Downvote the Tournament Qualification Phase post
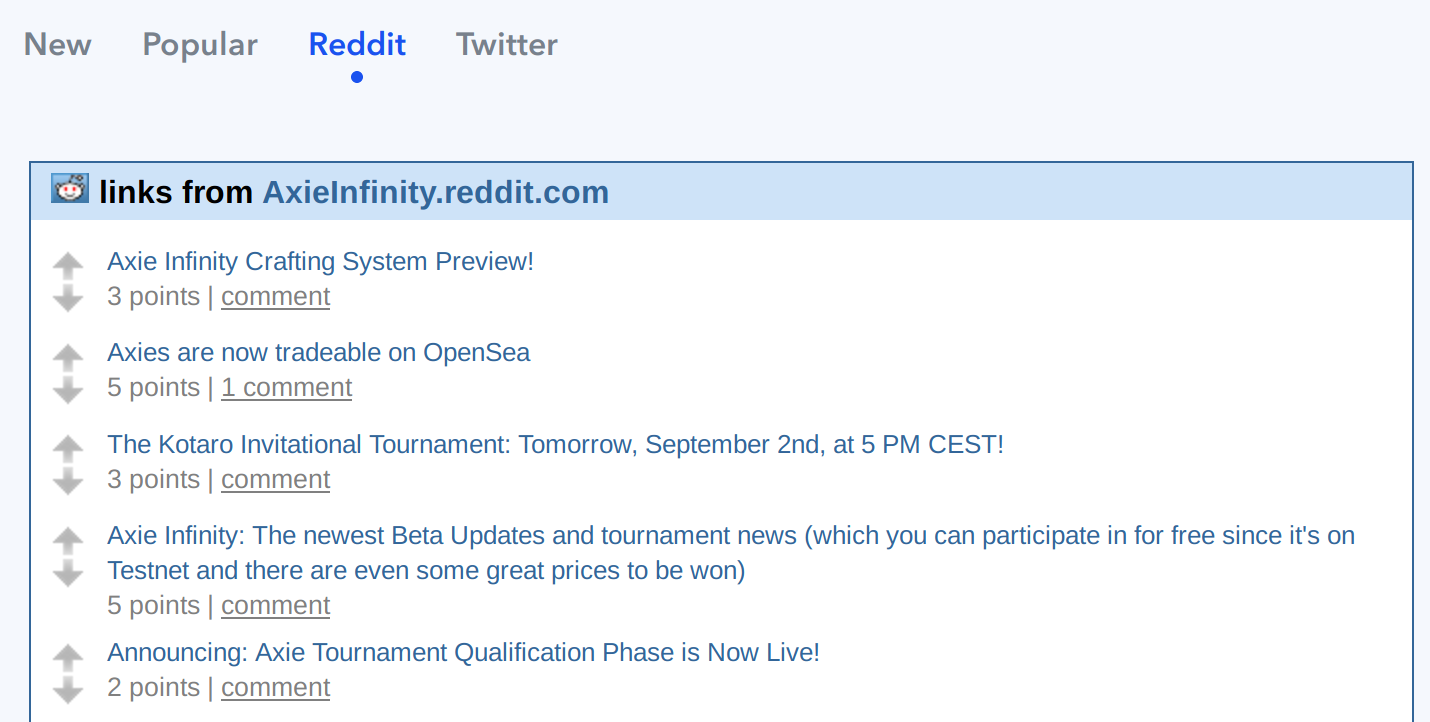Screen dimensions: 1430x722 (68, 690)
